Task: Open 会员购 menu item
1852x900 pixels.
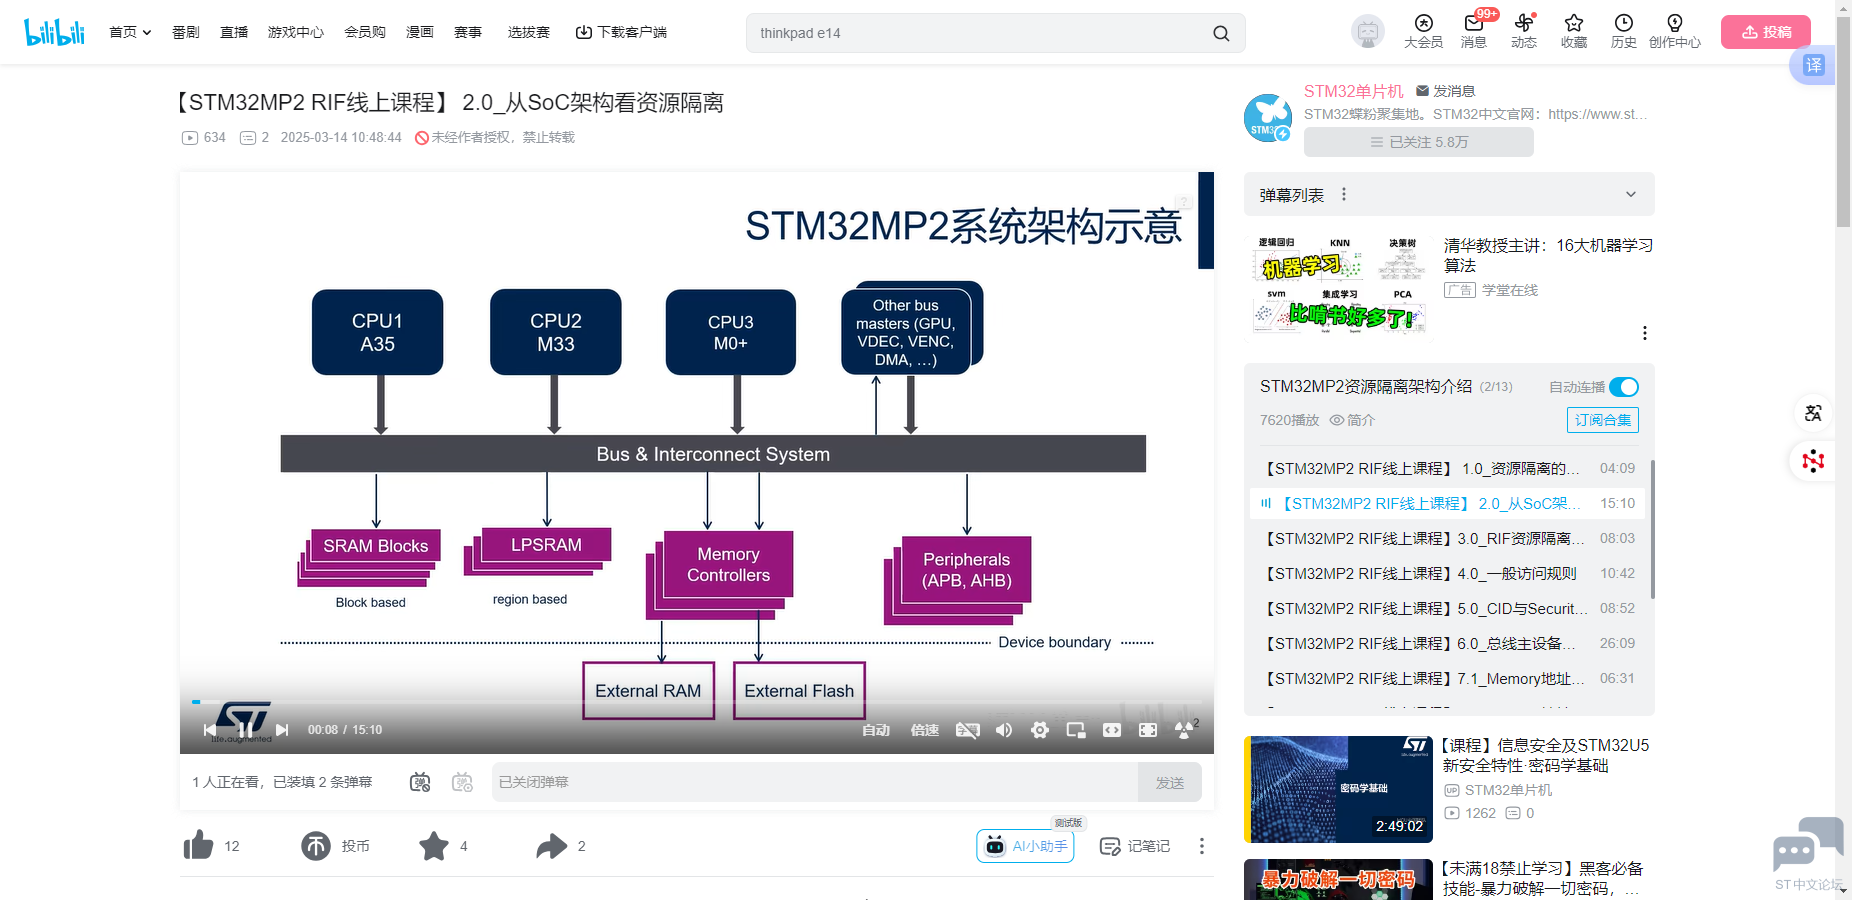Action: 365,32
